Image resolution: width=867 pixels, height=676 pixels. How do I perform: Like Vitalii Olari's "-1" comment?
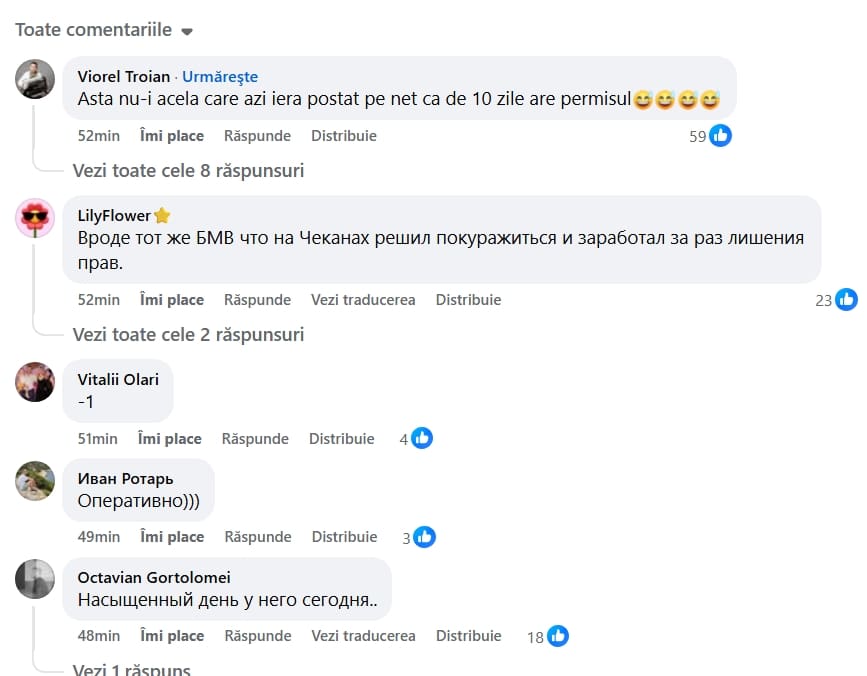[169, 439]
